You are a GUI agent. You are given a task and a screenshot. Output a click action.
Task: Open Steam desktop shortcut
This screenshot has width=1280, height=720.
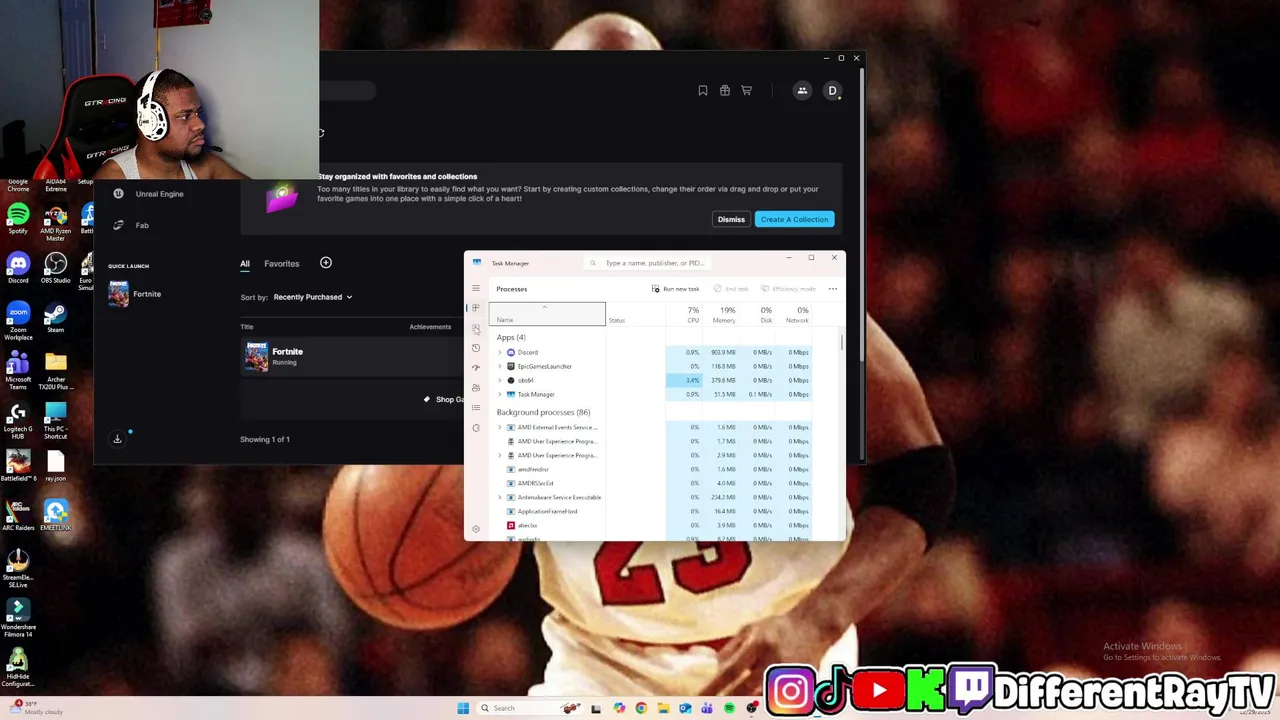[55, 318]
